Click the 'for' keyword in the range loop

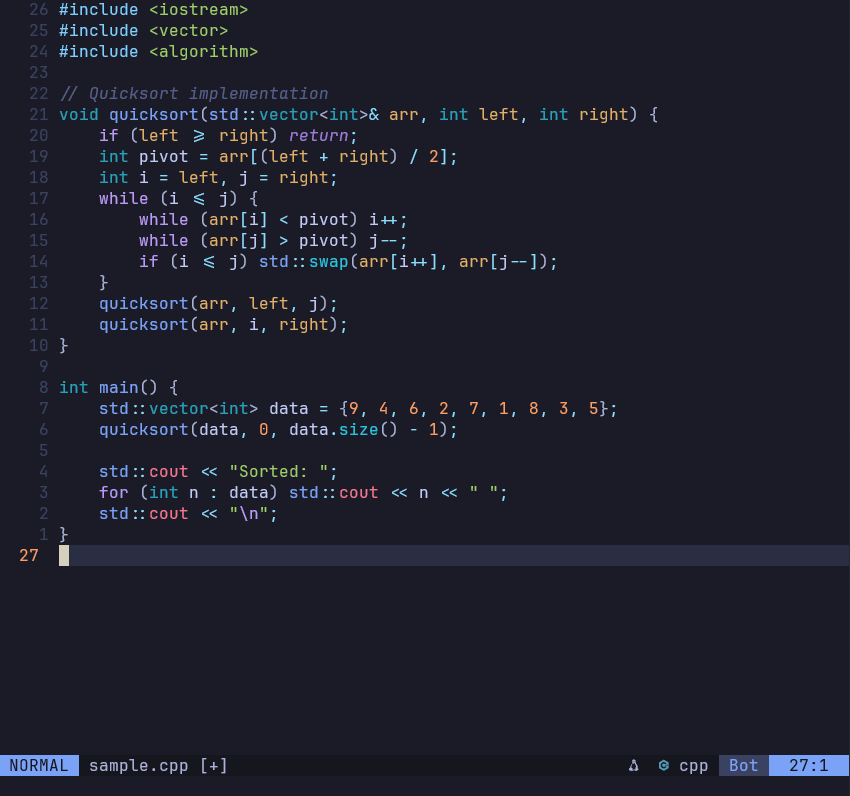click(114, 493)
